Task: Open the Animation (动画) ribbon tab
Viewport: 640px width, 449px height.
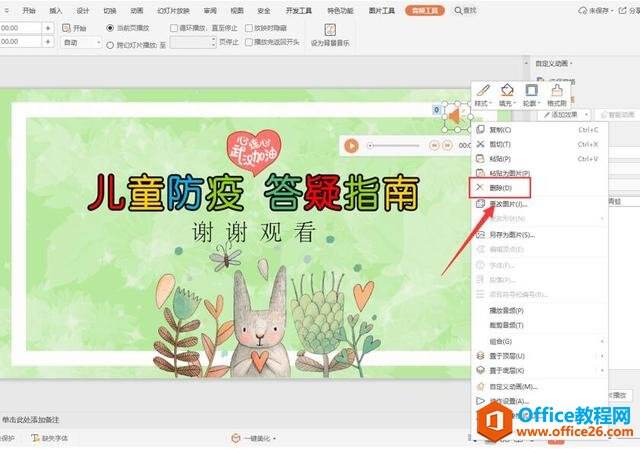Action: (137, 11)
